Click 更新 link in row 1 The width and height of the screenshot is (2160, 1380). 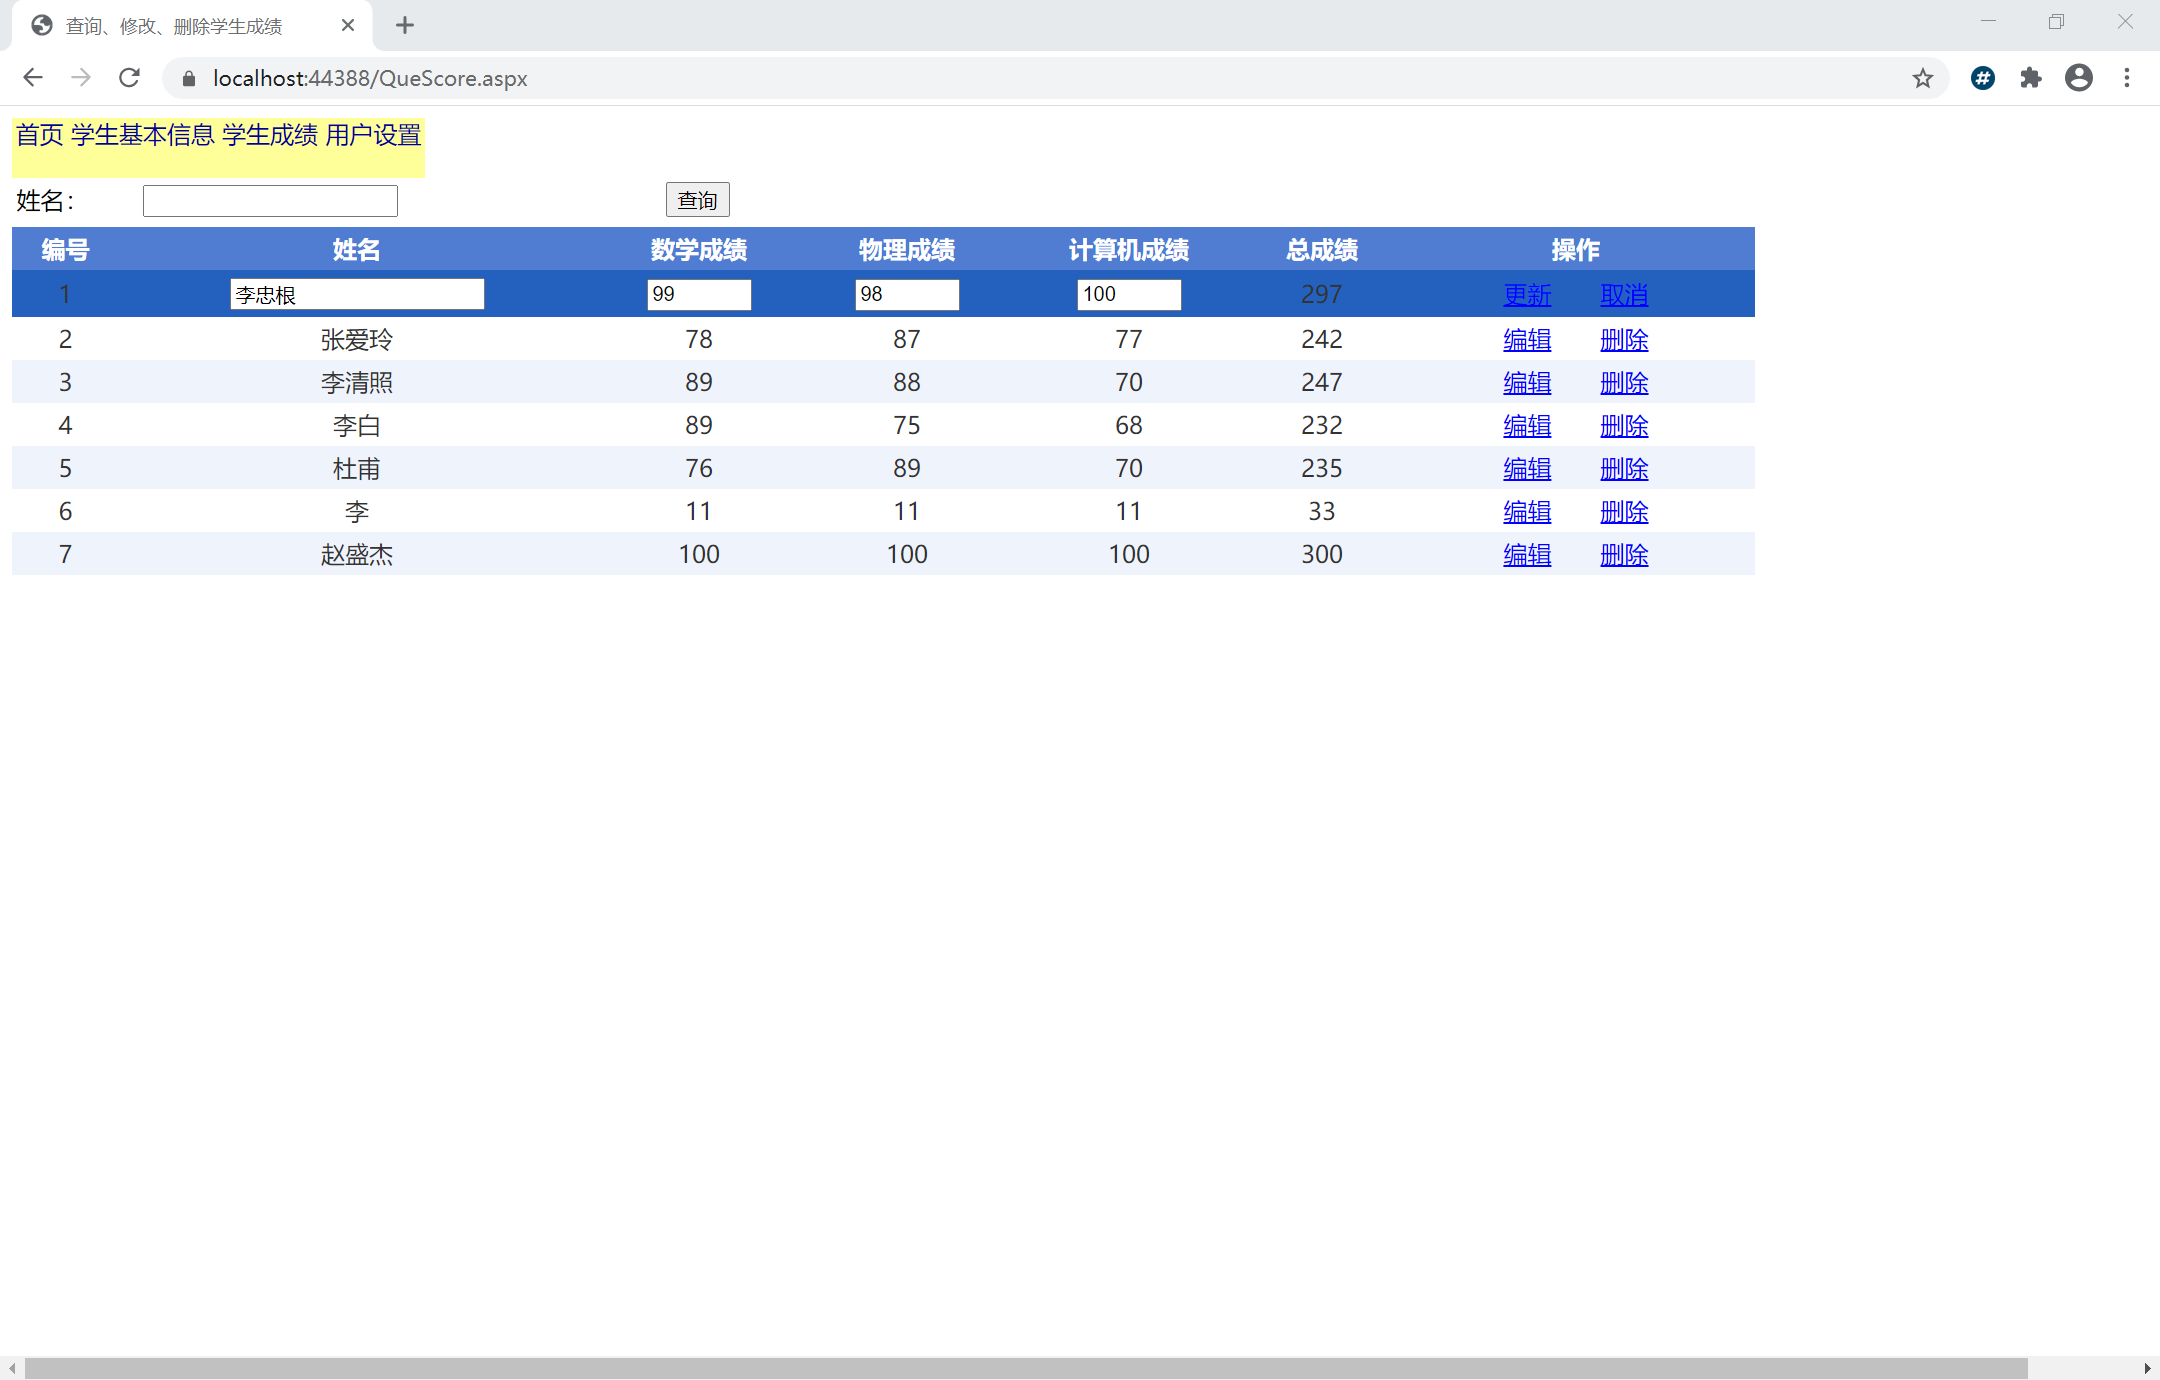coord(1526,295)
